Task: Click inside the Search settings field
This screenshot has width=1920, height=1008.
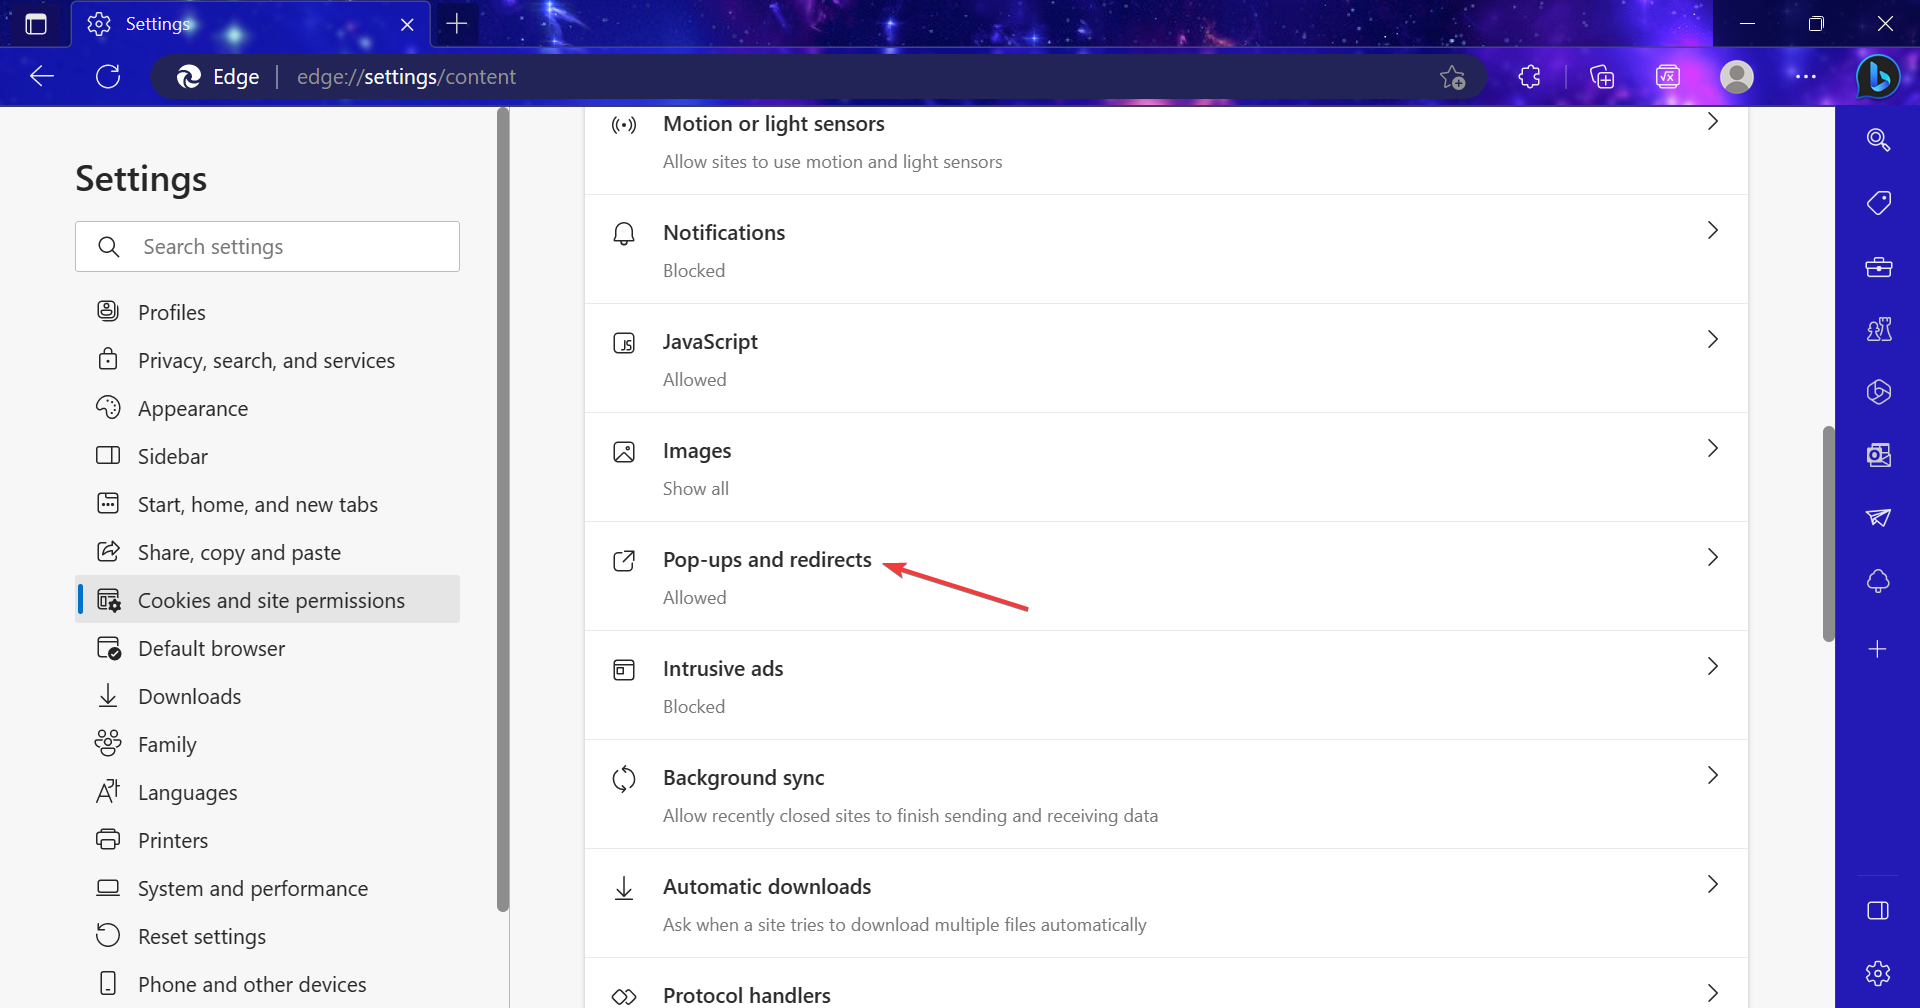Action: 267,246
